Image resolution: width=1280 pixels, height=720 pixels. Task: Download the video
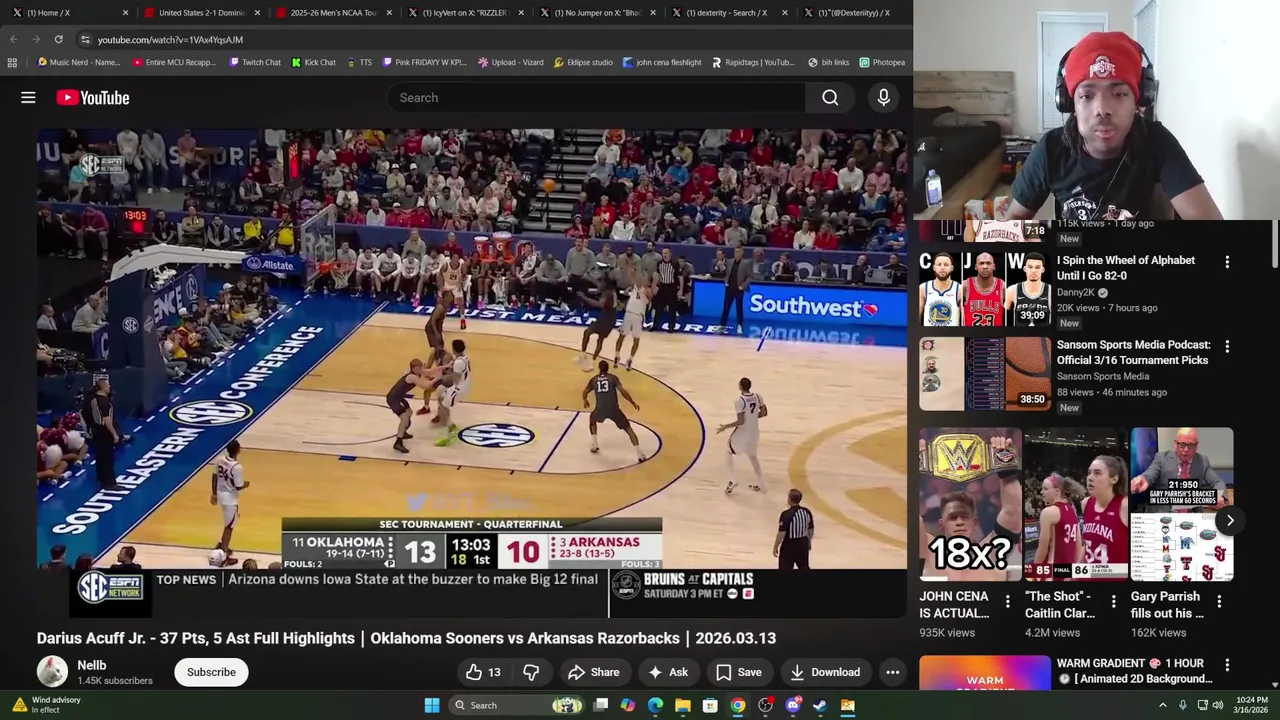pyautogui.click(x=825, y=672)
